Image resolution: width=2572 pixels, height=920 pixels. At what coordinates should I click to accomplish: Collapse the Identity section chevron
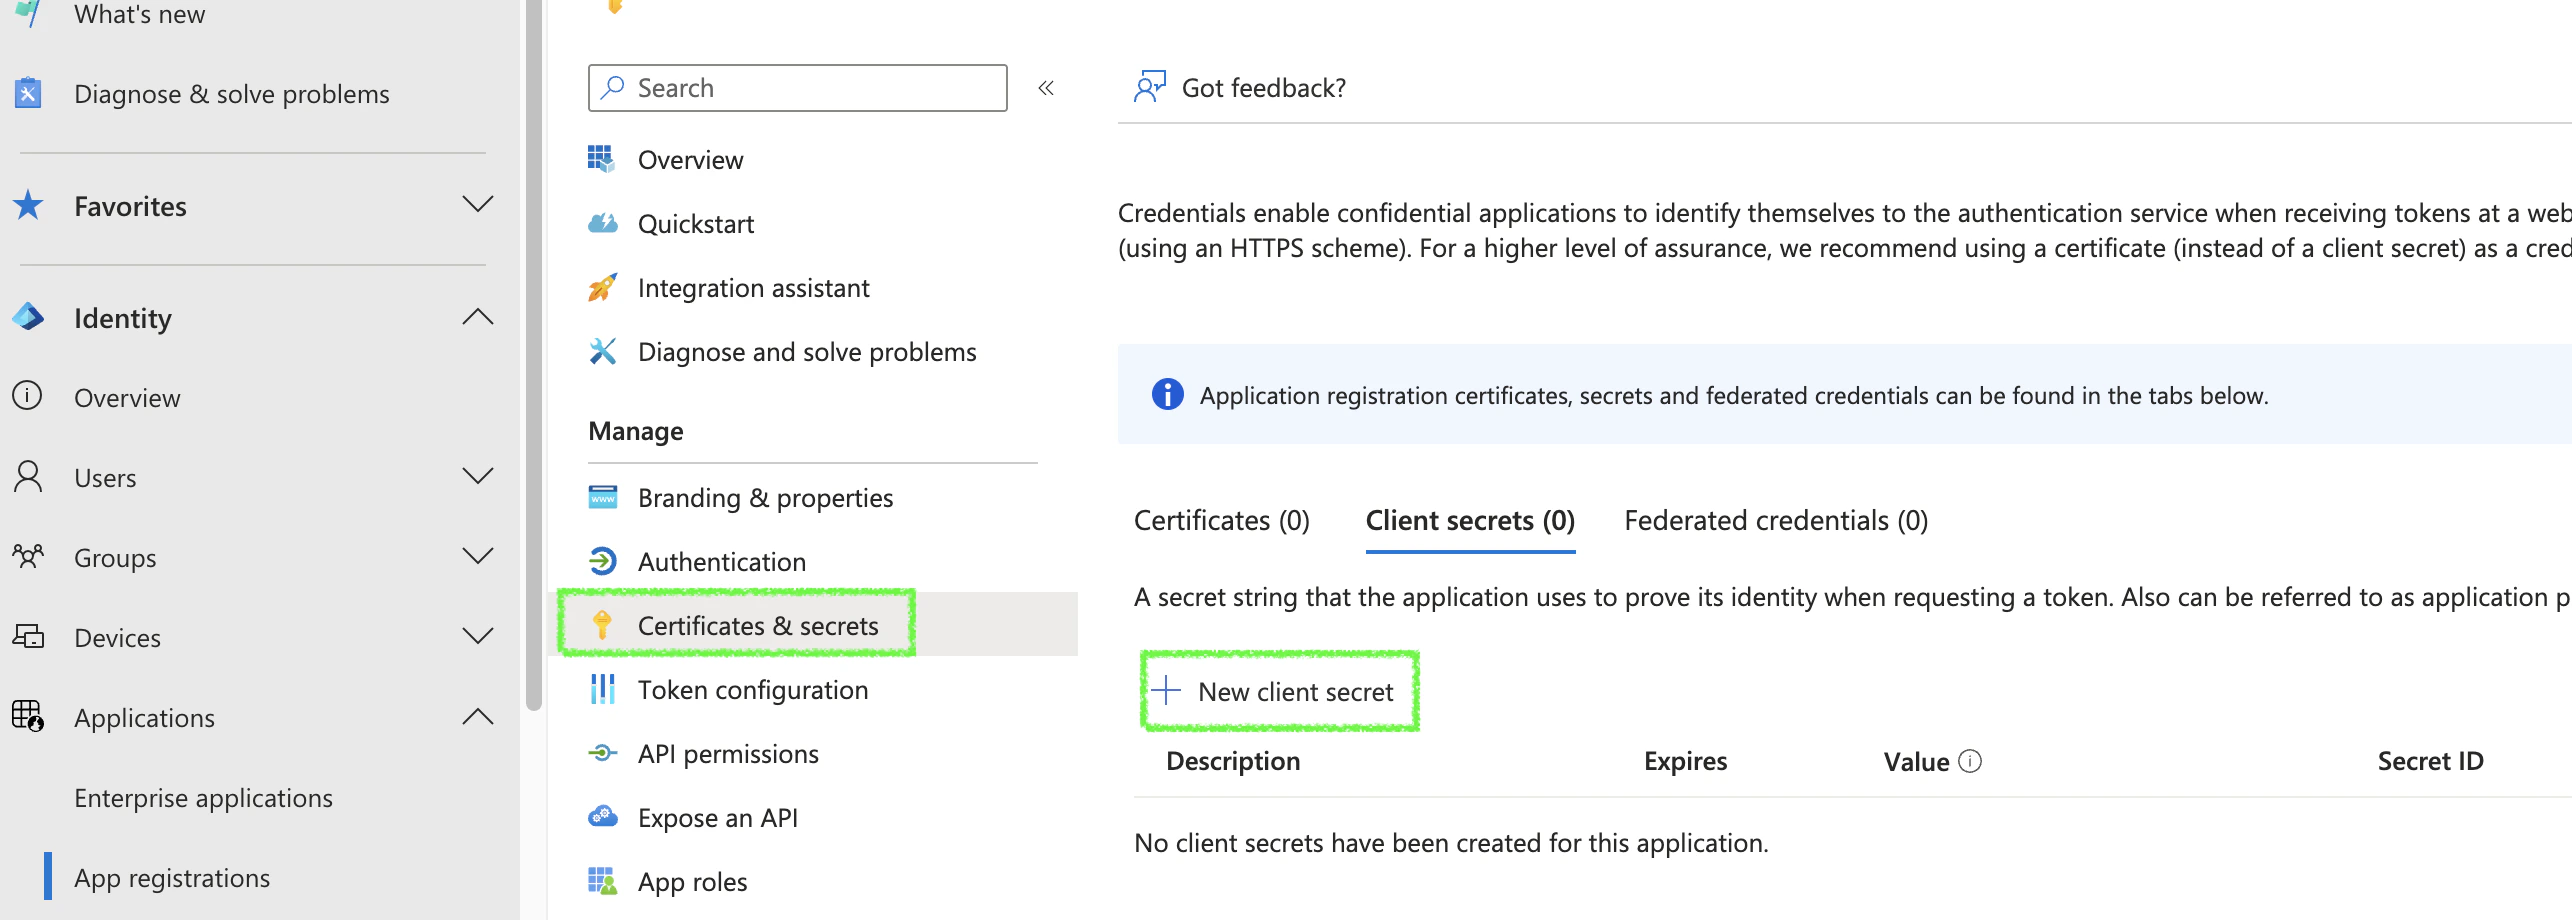pyautogui.click(x=478, y=317)
